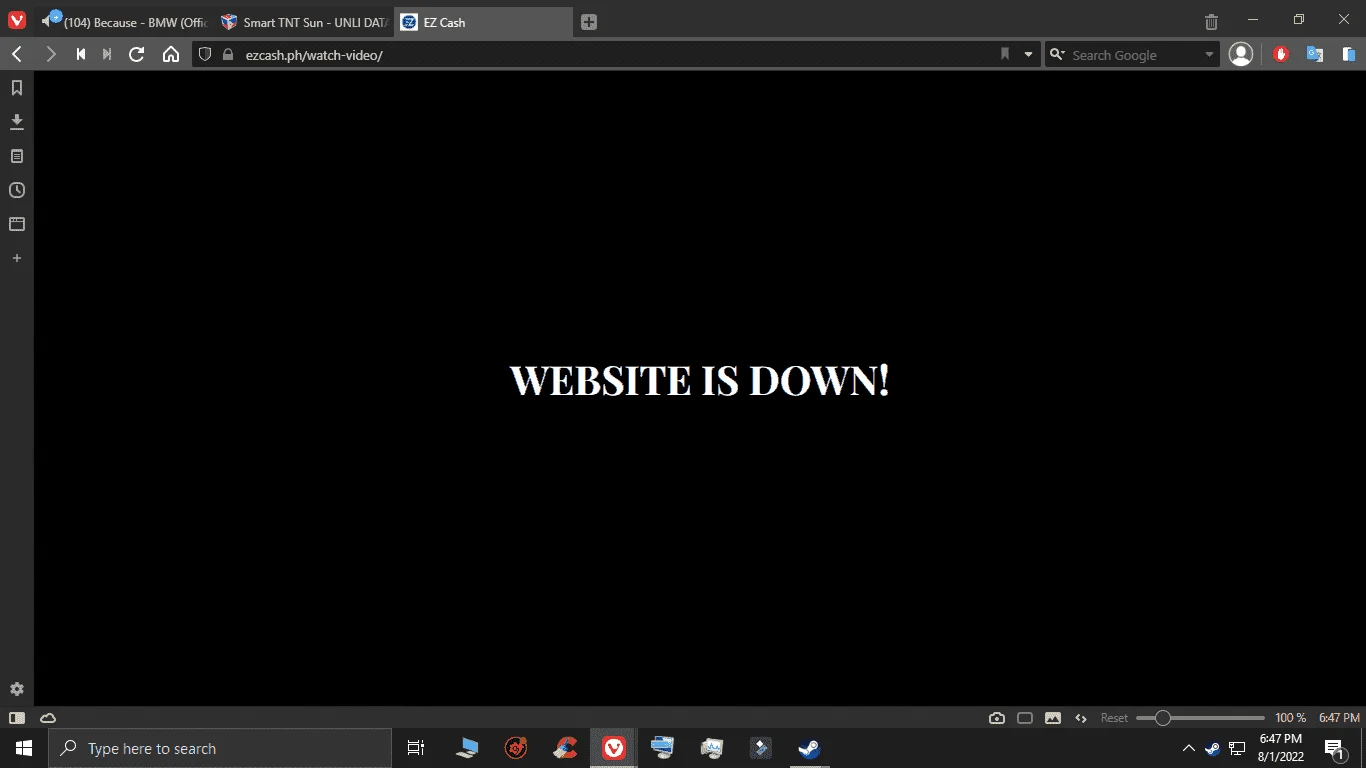The image size is (1366, 768).
Task: Click the taskbar Type here to search box
Action: (x=220, y=748)
